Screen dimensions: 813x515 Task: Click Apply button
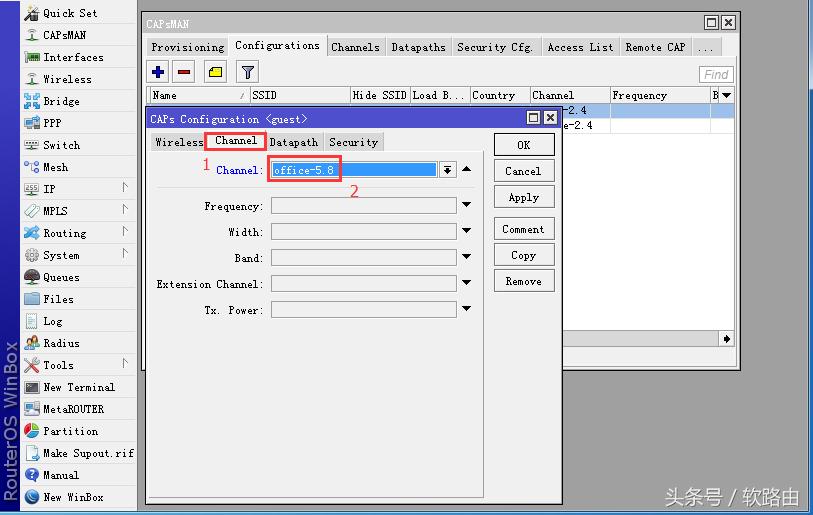(x=524, y=198)
